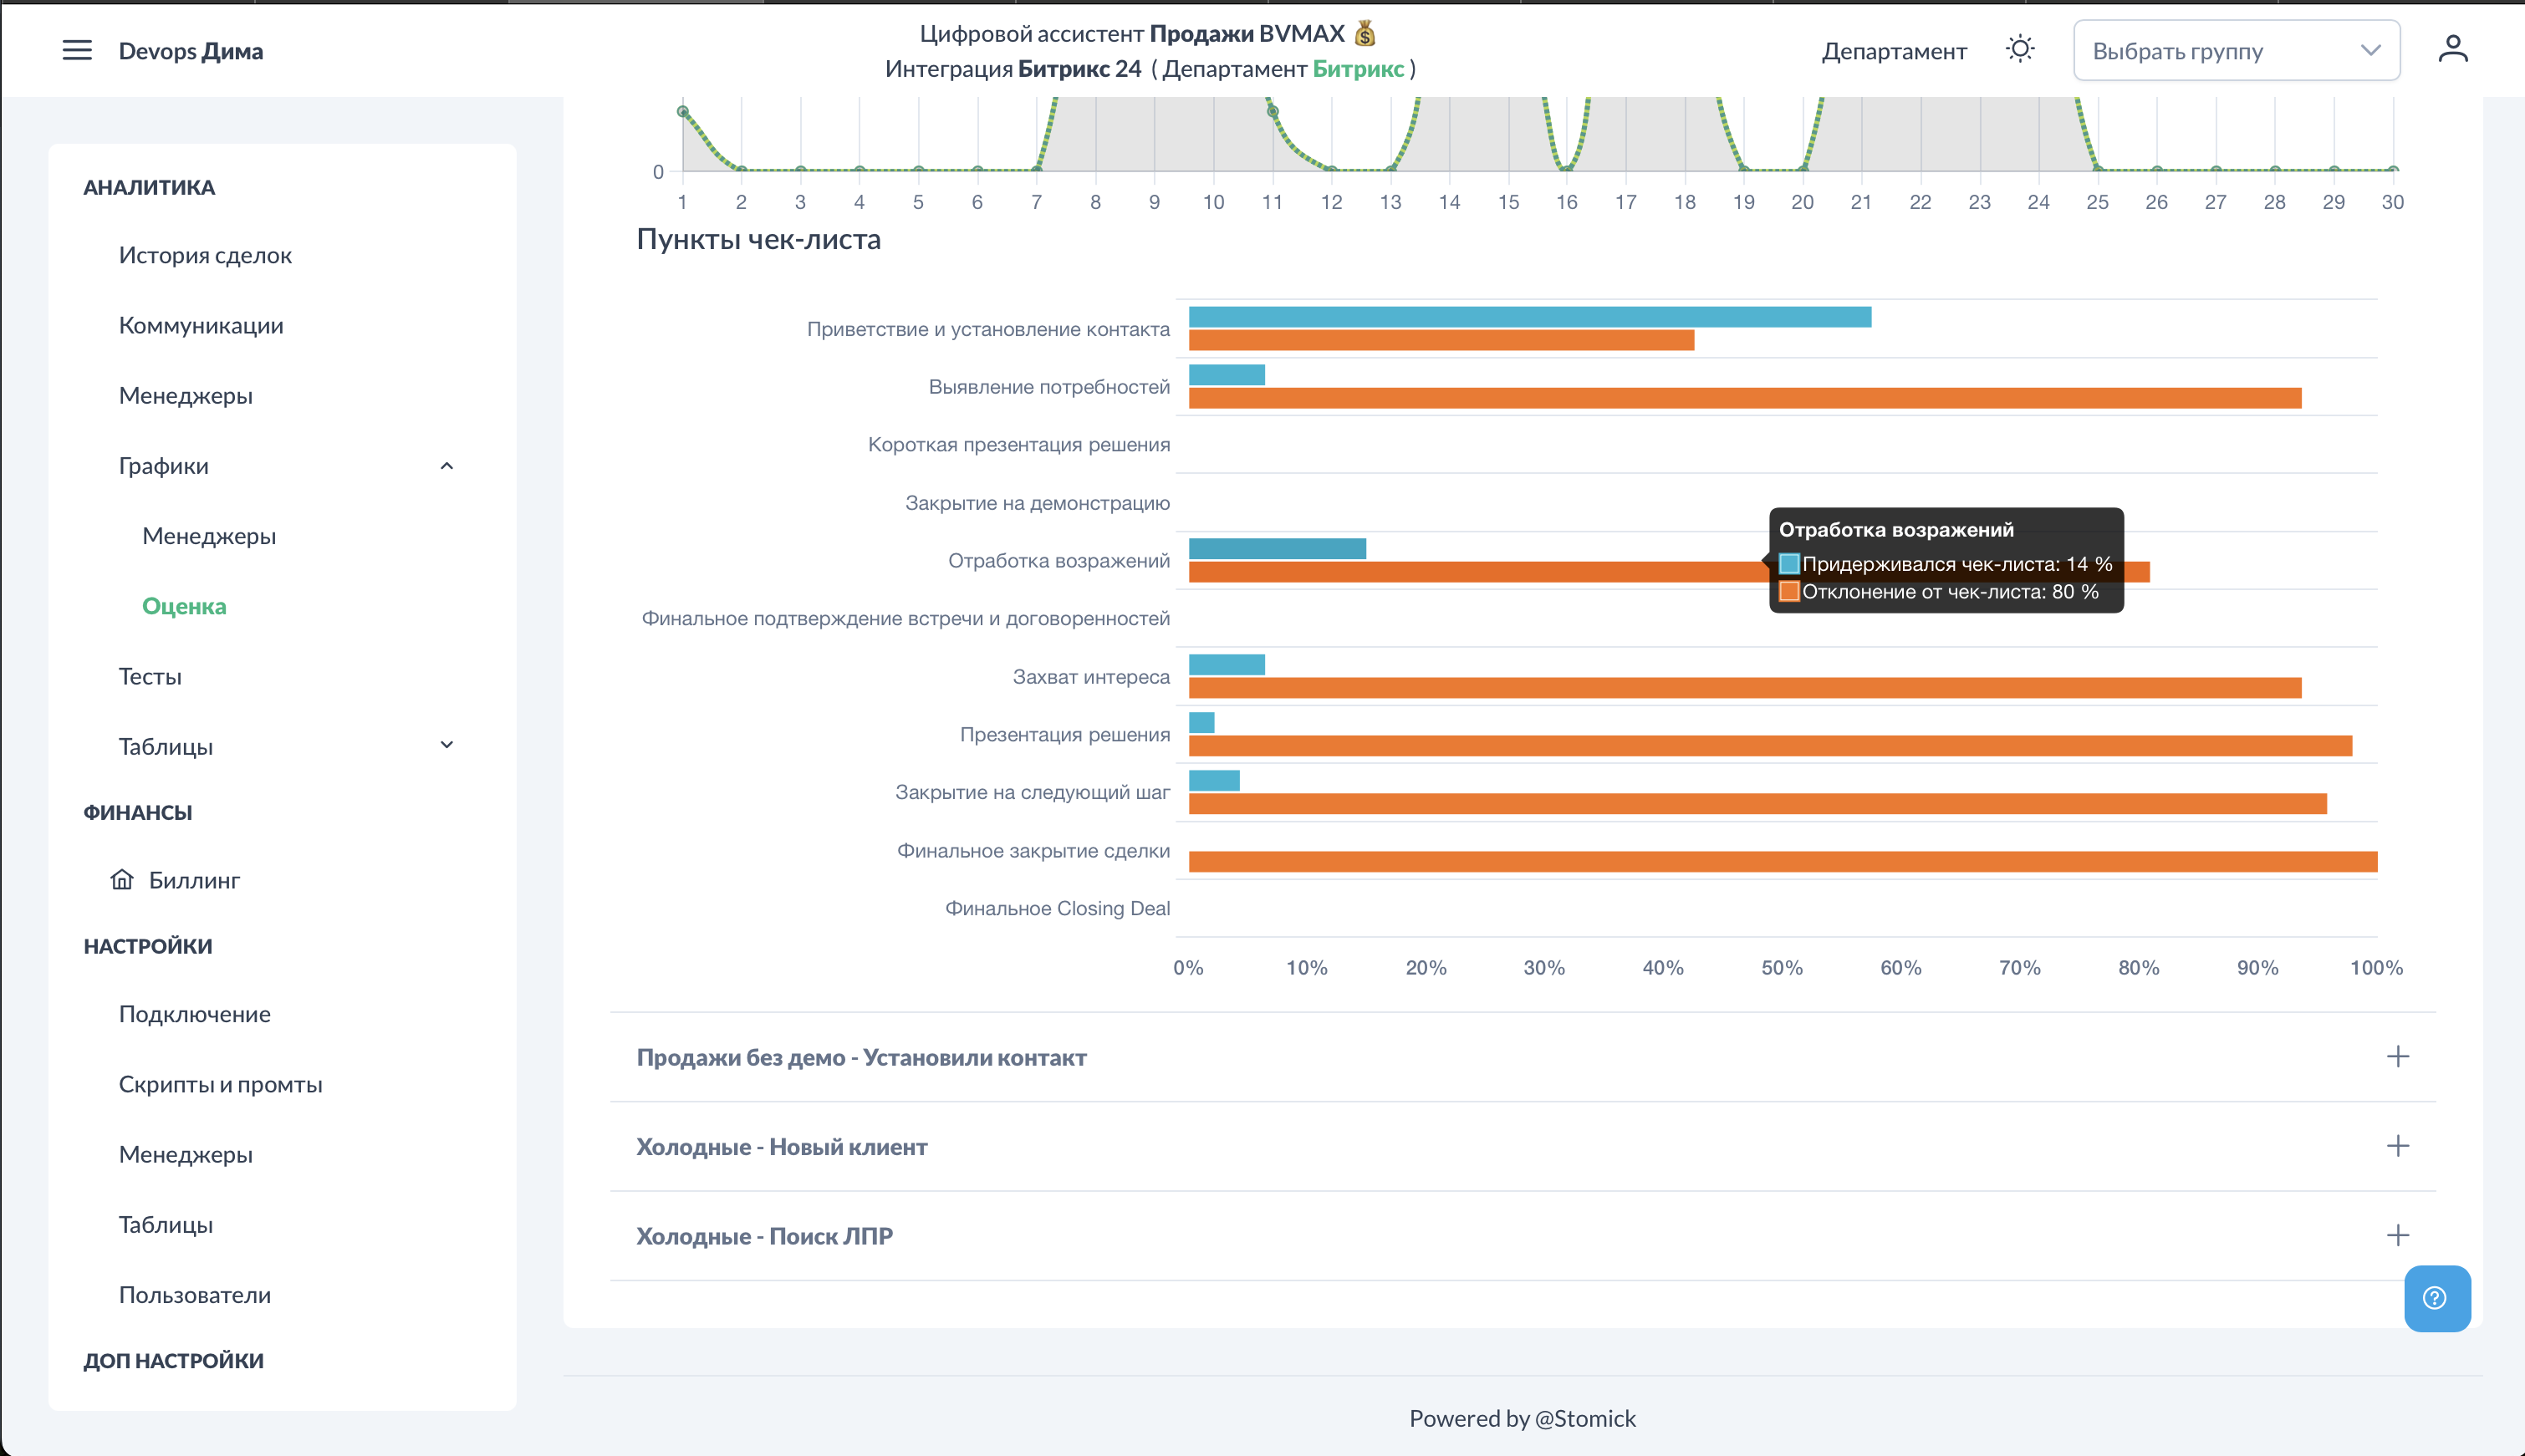Collapse the Графики submenu chevron
This screenshot has height=1456, width=2525.
(x=447, y=466)
